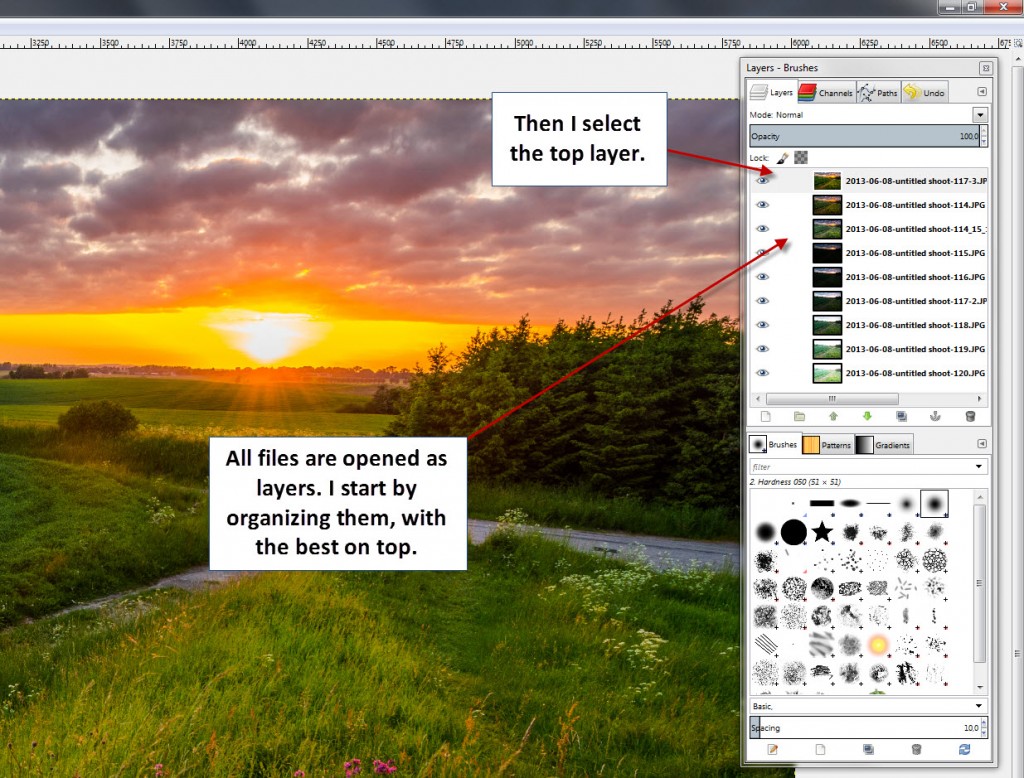Anchor the floating layer
Screen dimensions: 1024x778
[x=935, y=417]
